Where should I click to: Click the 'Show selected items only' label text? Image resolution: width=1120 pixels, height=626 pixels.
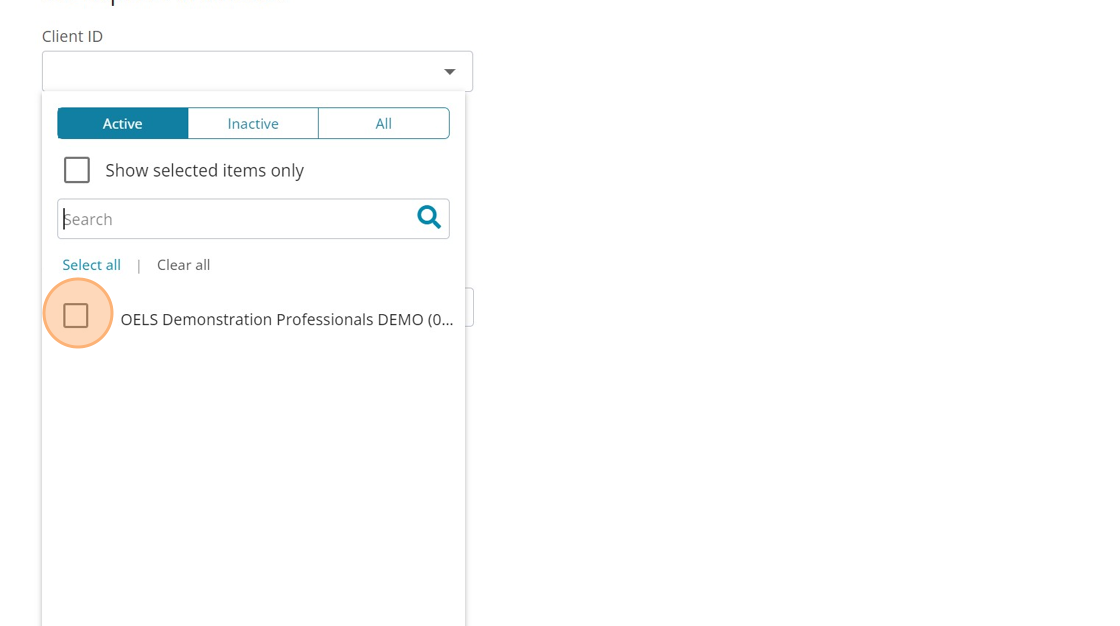pyautogui.click(x=204, y=171)
